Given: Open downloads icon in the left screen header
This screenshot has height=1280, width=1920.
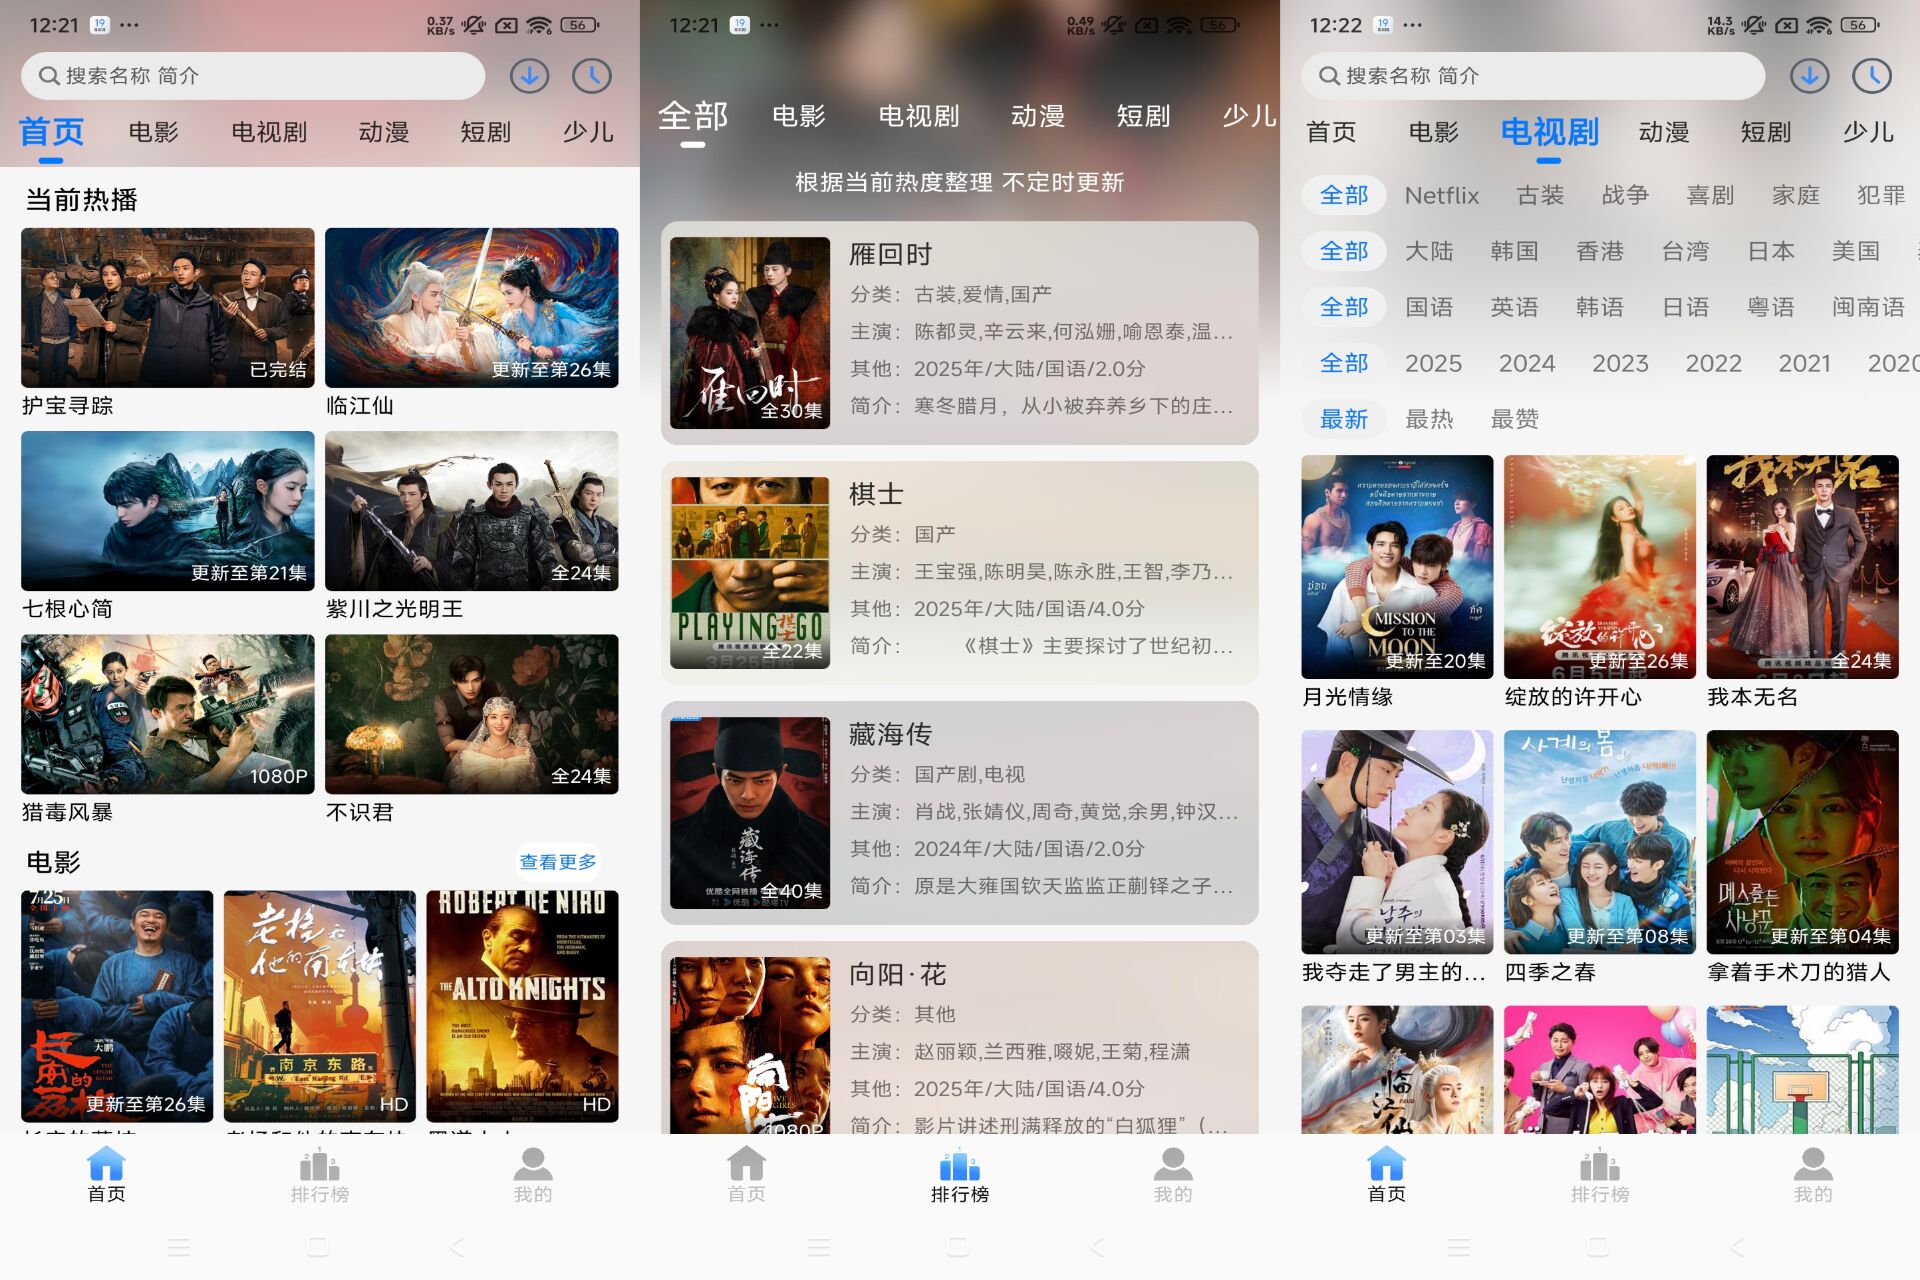Looking at the screenshot, I should 529,76.
